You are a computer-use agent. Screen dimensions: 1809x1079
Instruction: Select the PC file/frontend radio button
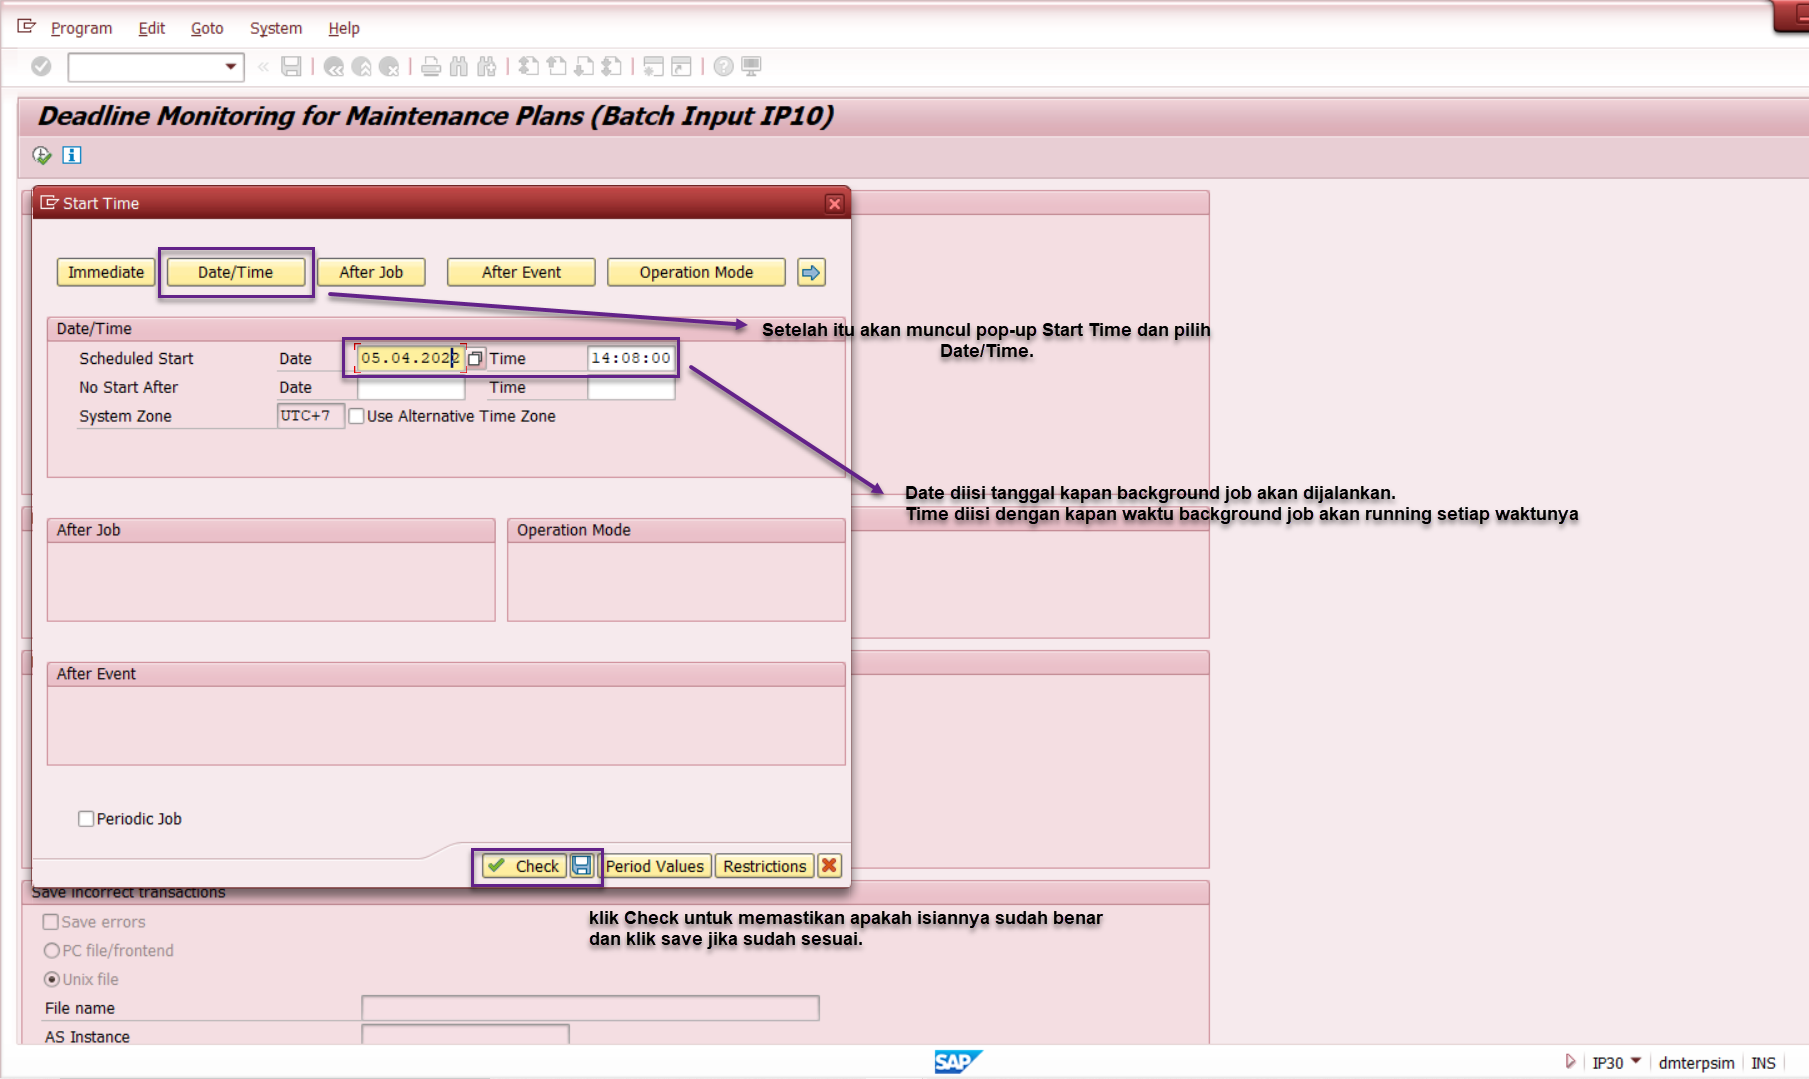click(x=51, y=950)
